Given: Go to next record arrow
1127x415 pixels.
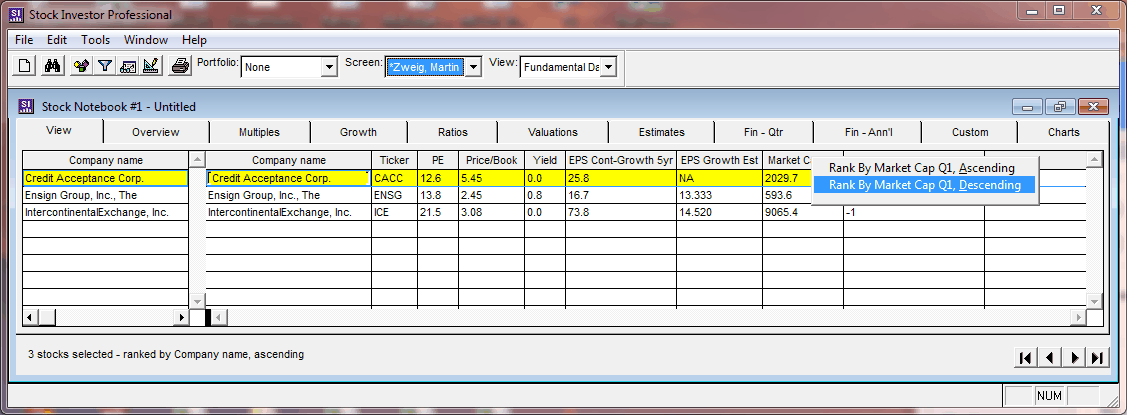Looking at the screenshot, I should pos(1074,358).
